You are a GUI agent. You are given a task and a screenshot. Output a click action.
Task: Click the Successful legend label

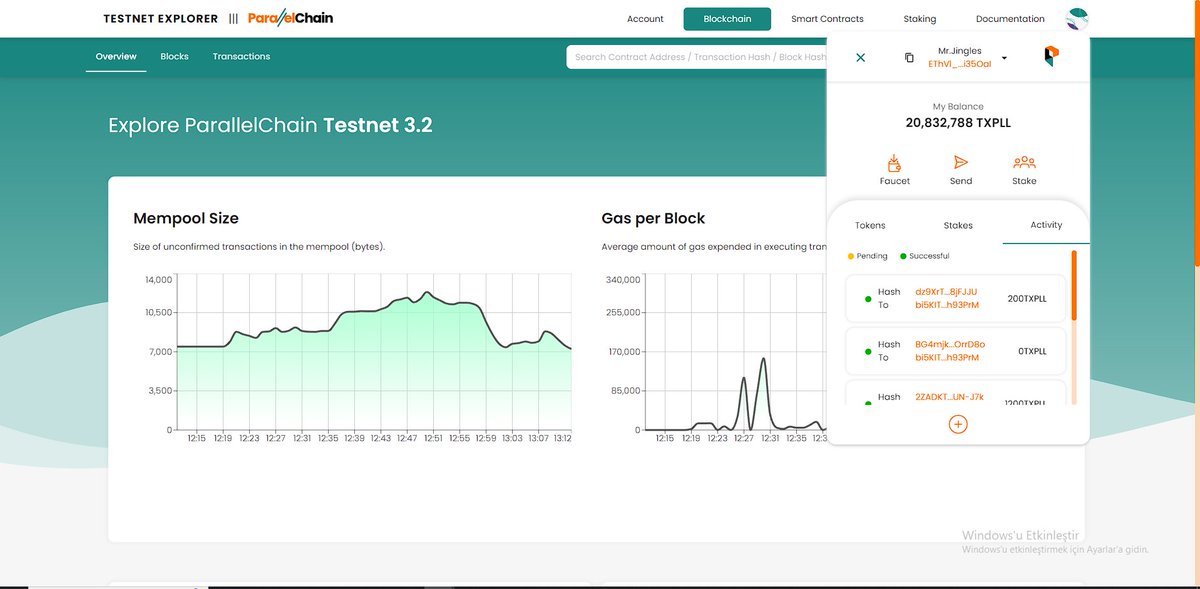[x=929, y=256]
